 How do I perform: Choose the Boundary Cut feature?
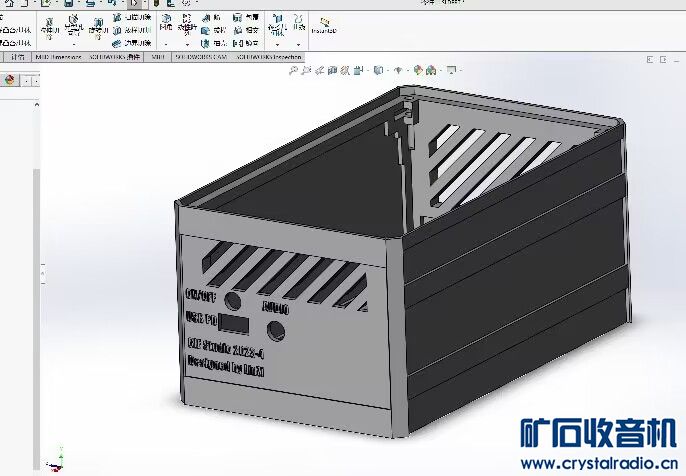[132, 43]
